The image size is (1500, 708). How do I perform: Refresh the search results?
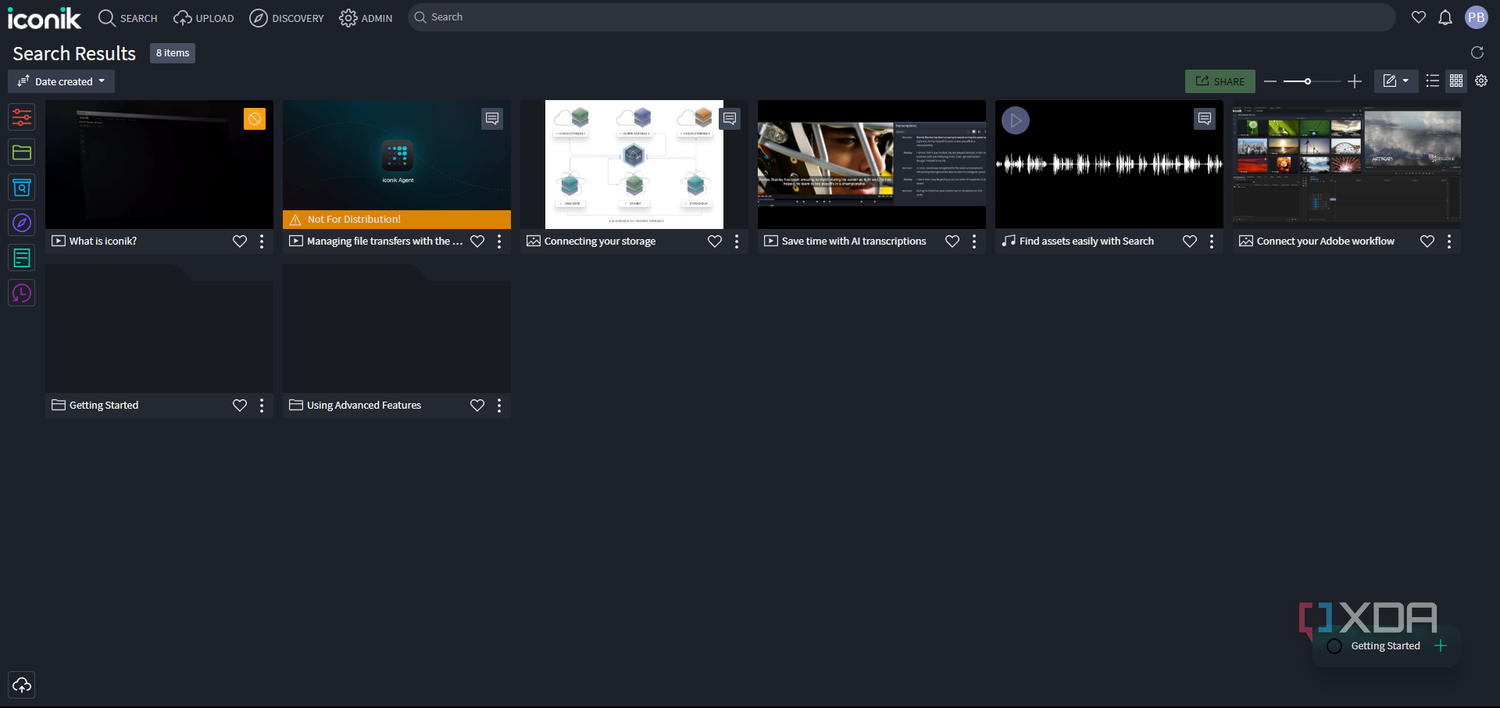tap(1478, 52)
